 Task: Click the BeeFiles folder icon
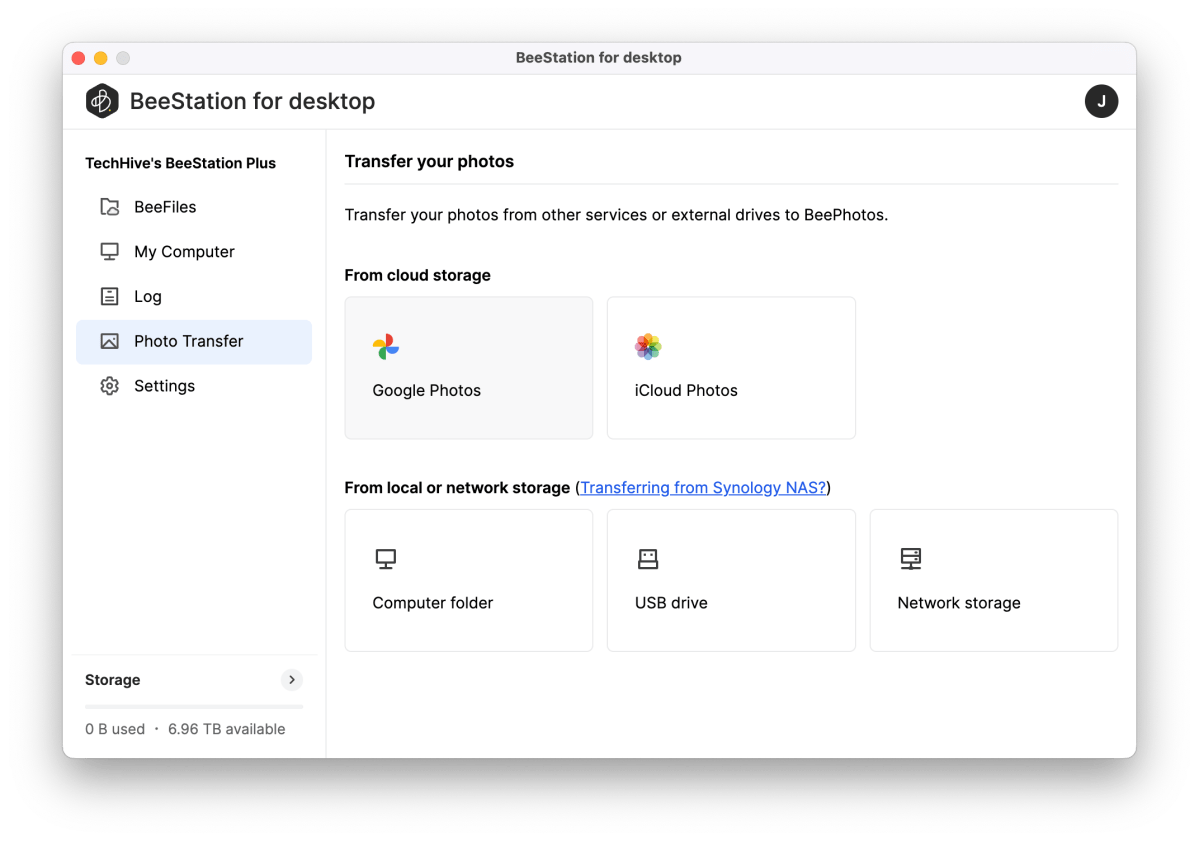109,206
